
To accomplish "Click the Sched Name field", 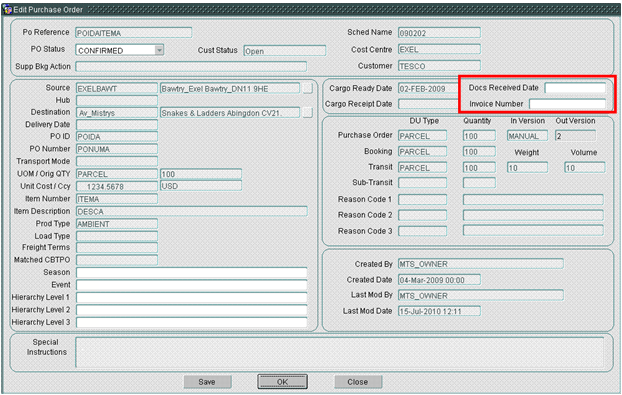I will [x=439, y=33].
